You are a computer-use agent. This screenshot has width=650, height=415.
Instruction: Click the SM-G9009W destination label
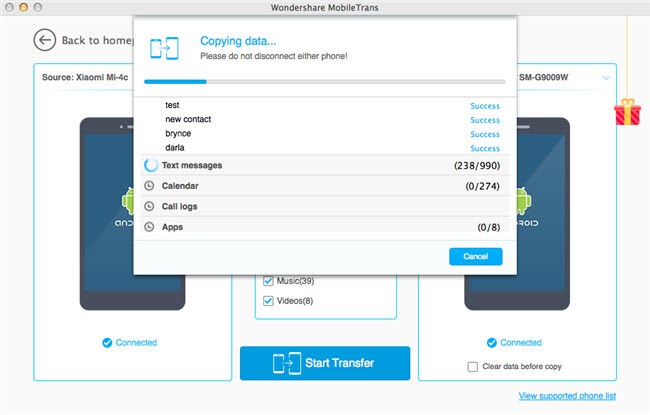(x=543, y=77)
